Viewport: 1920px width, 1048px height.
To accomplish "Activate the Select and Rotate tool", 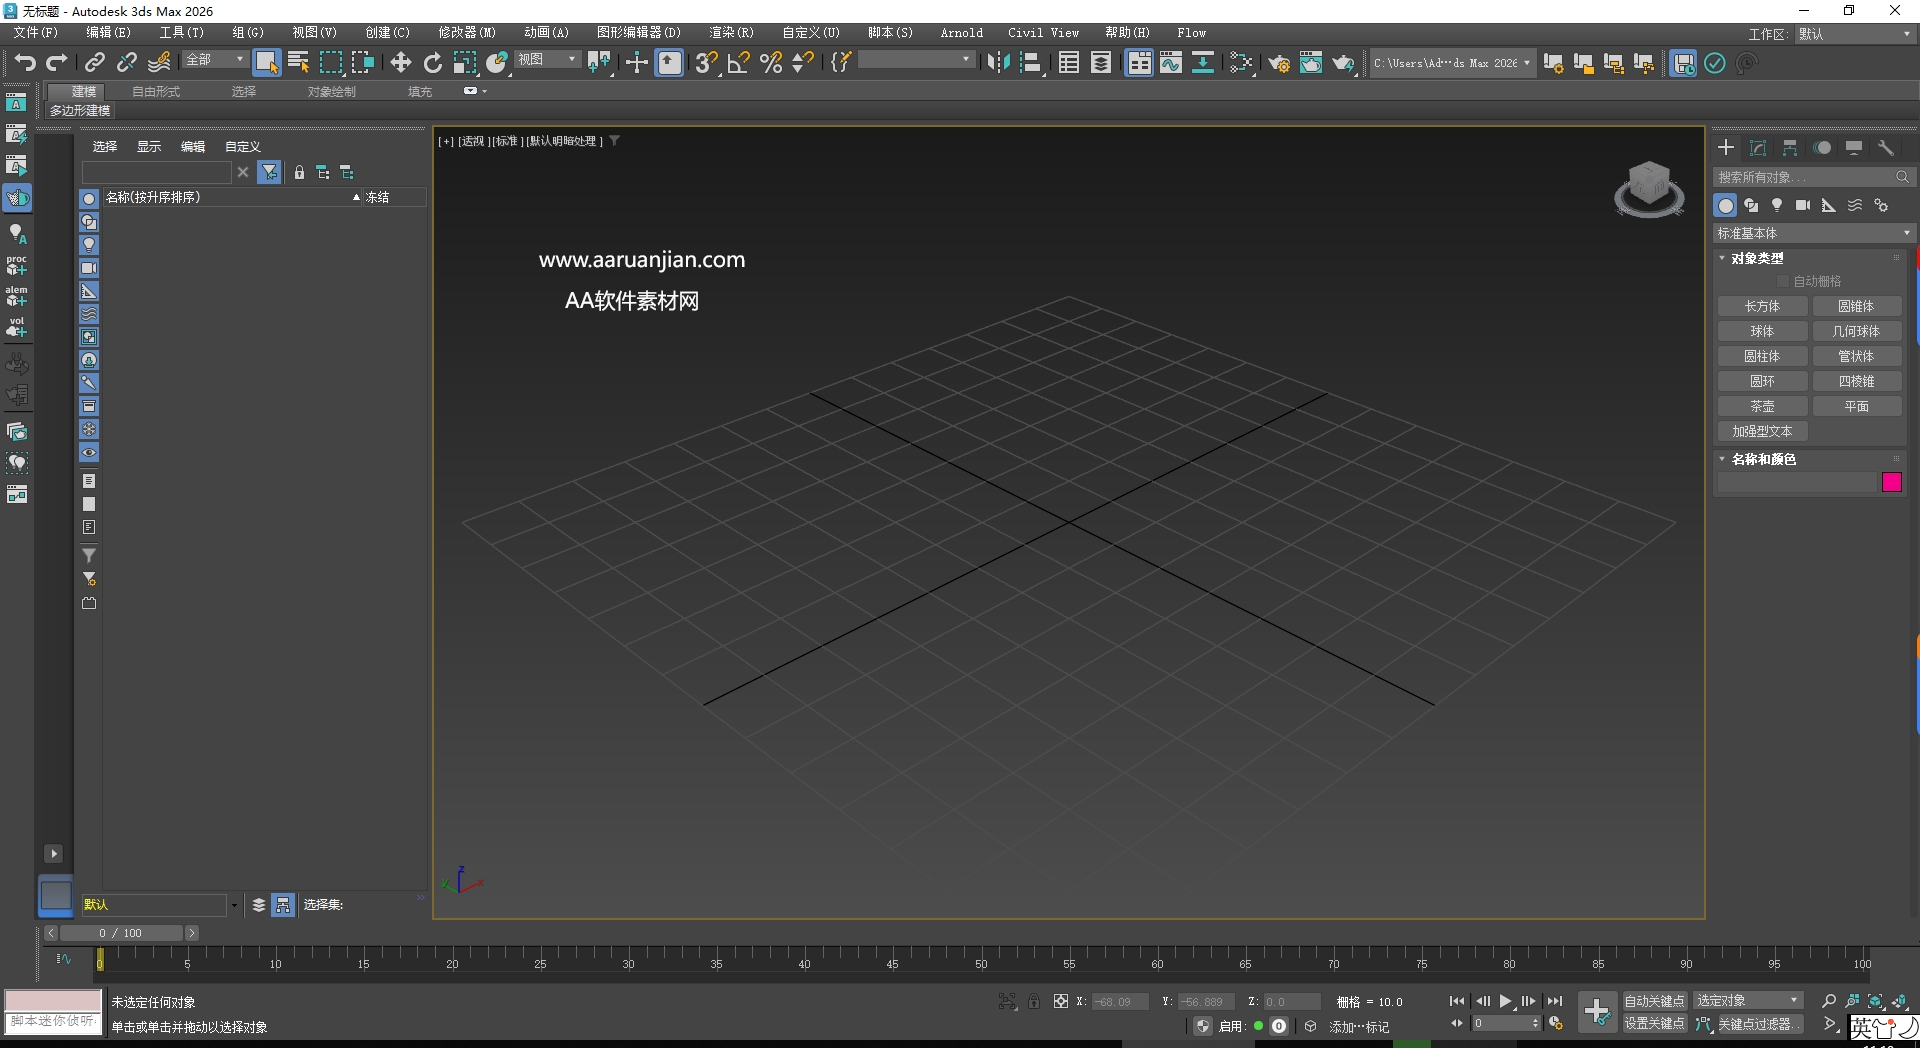I will (432, 63).
